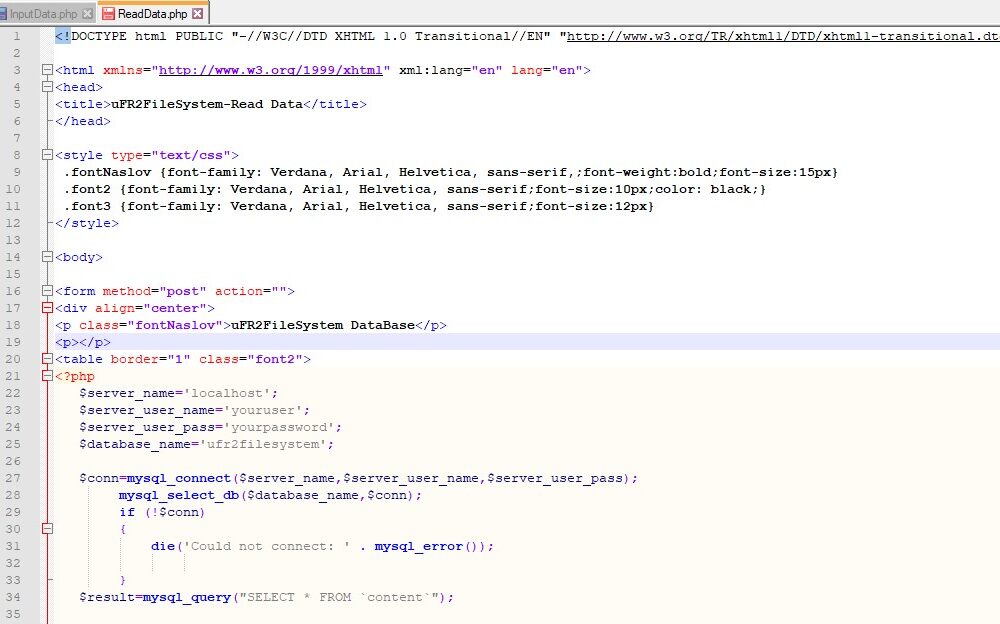Image resolution: width=1000 pixels, height=624 pixels.
Task: Open the xhtml1-transitional DTD URL in line 1
Action: click(x=783, y=36)
